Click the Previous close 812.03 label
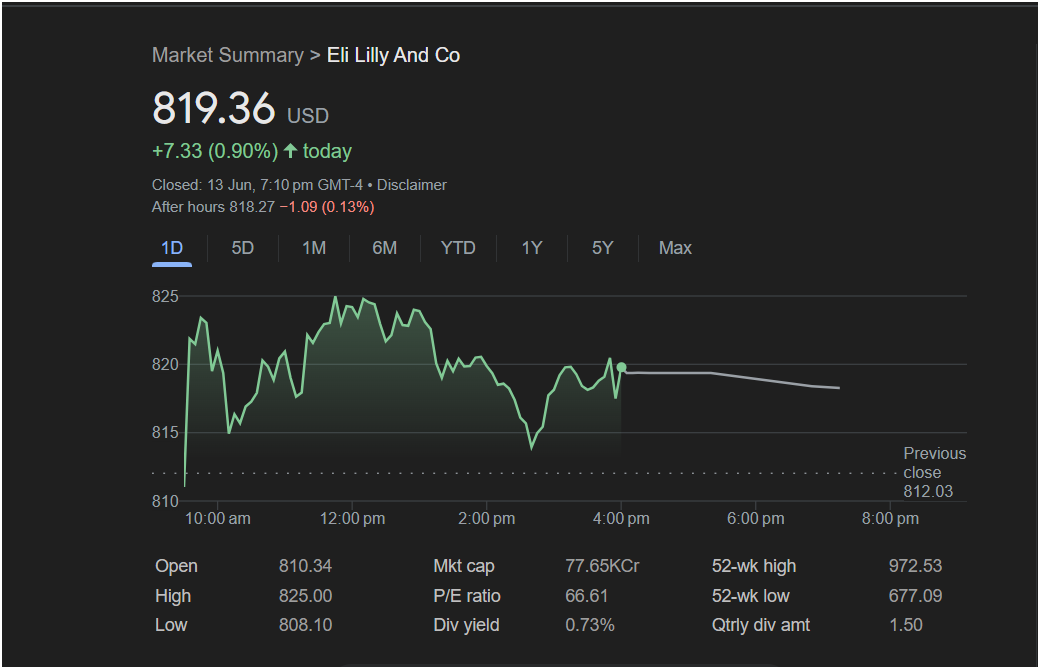Screen dimensions: 1040x669 click(x=935, y=472)
